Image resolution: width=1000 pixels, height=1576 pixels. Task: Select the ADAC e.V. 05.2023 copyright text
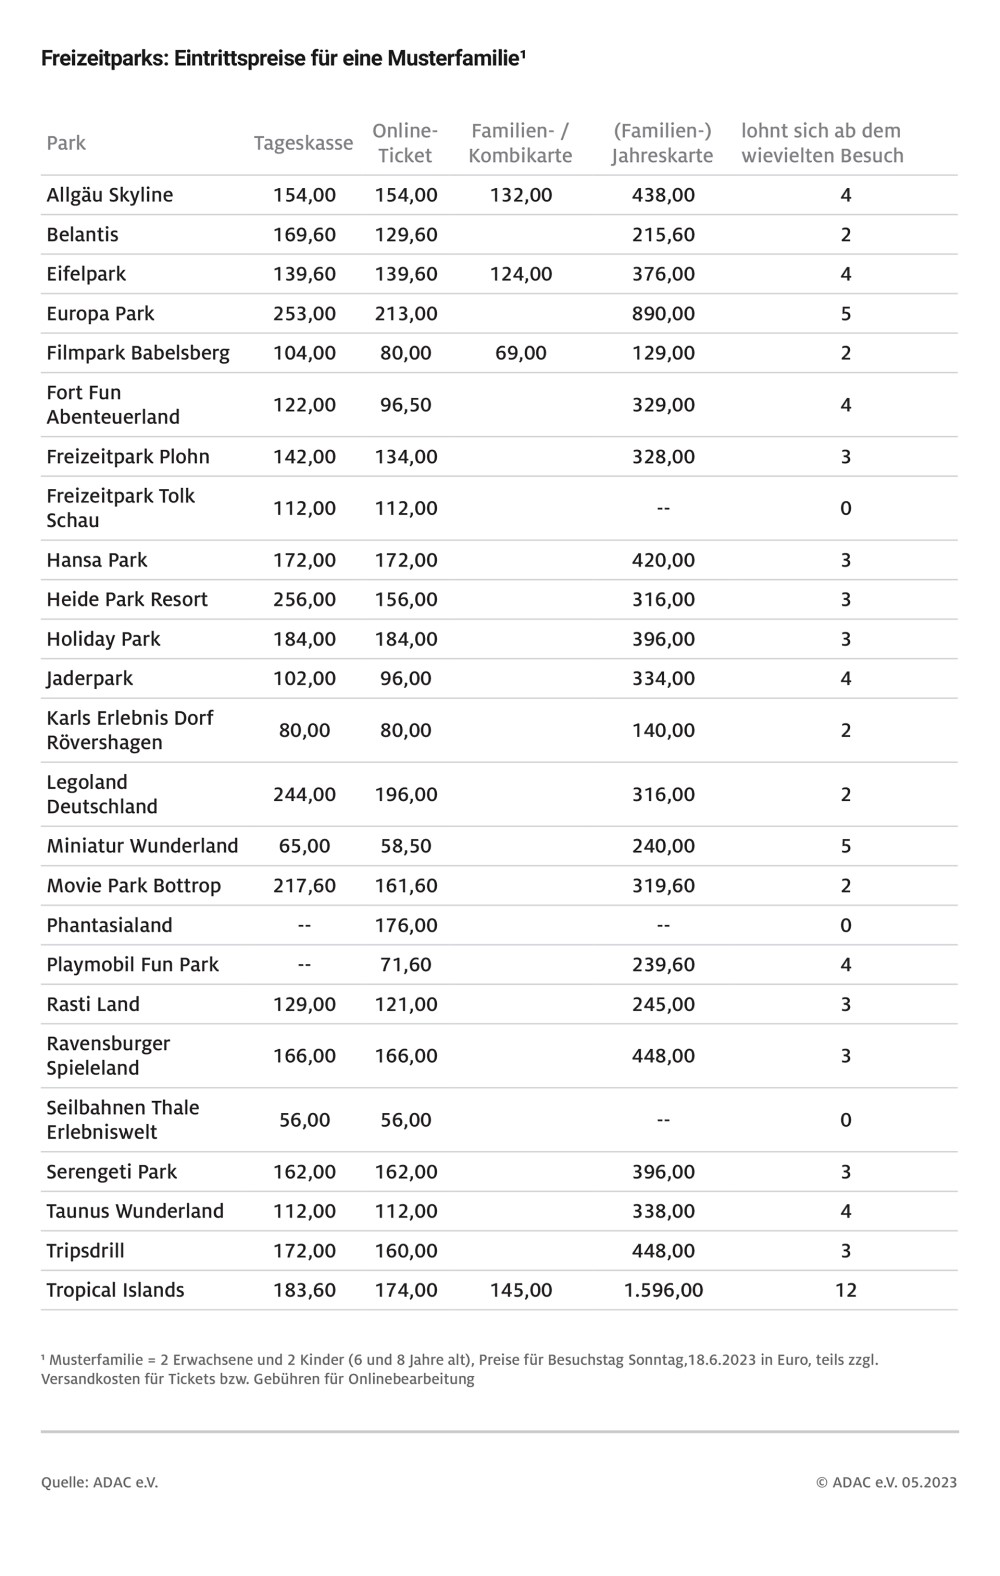[886, 1483]
